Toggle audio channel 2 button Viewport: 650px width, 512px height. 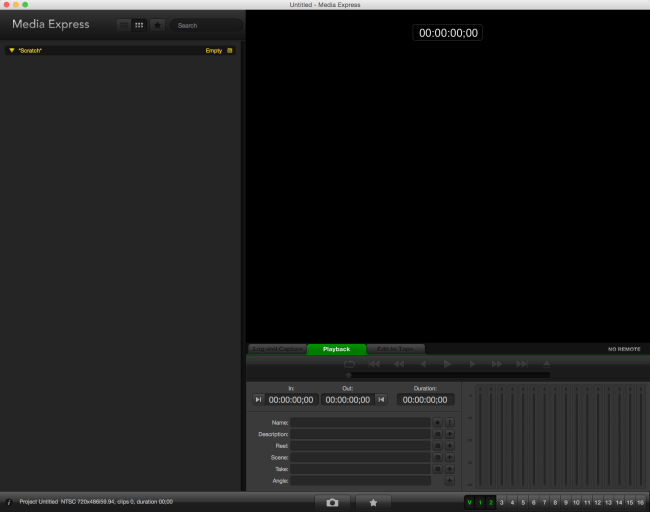pyautogui.click(x=491, y=502)
